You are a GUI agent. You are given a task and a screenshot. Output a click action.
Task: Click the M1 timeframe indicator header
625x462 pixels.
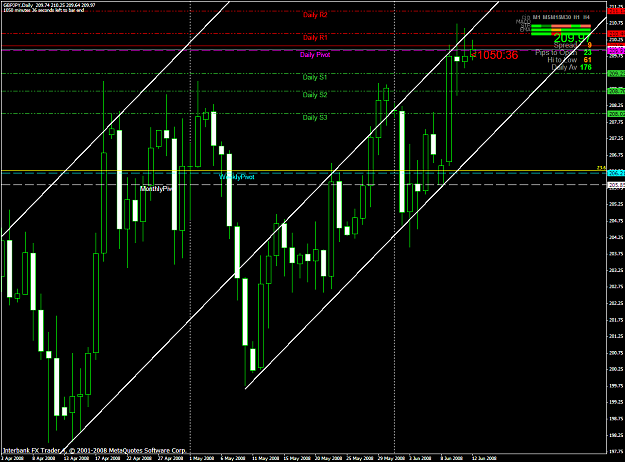[537, 18]
